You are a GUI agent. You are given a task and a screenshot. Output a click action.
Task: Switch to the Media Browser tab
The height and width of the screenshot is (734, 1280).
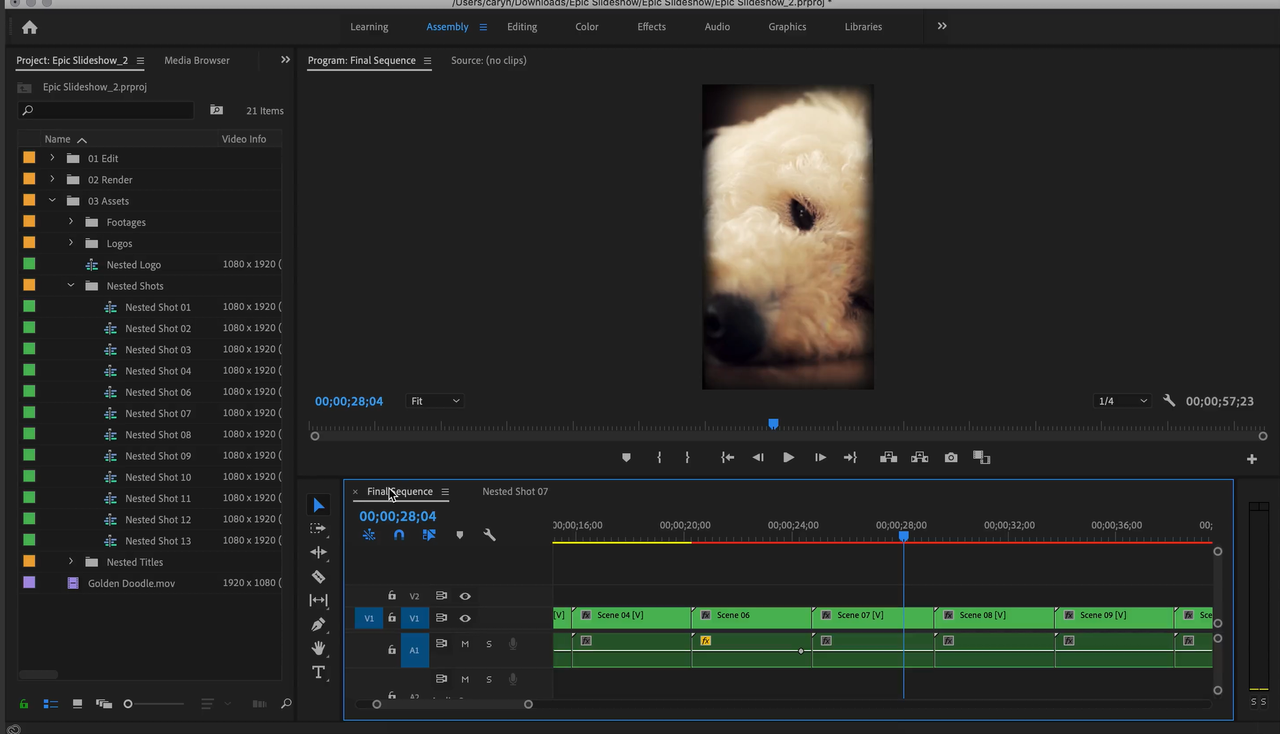[196, 60]
